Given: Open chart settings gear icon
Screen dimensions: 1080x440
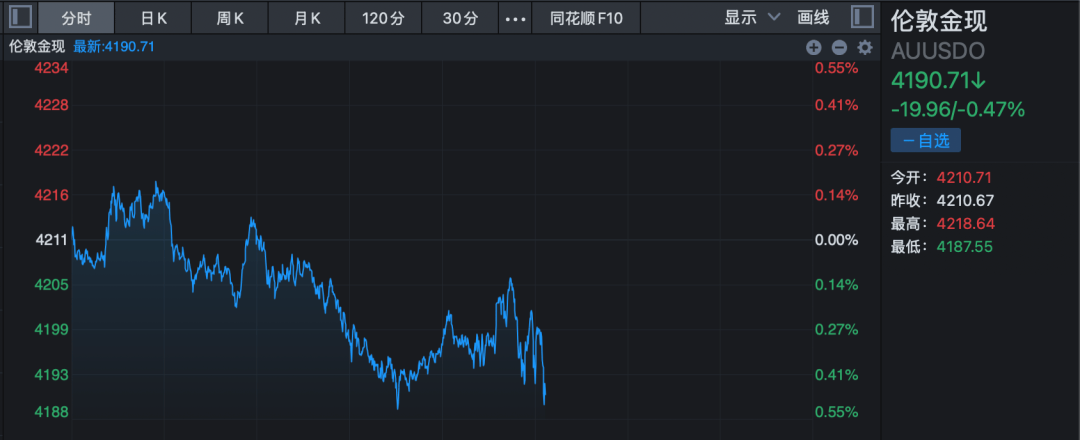Looking at the screenshot, I should [x=865, y=47].
